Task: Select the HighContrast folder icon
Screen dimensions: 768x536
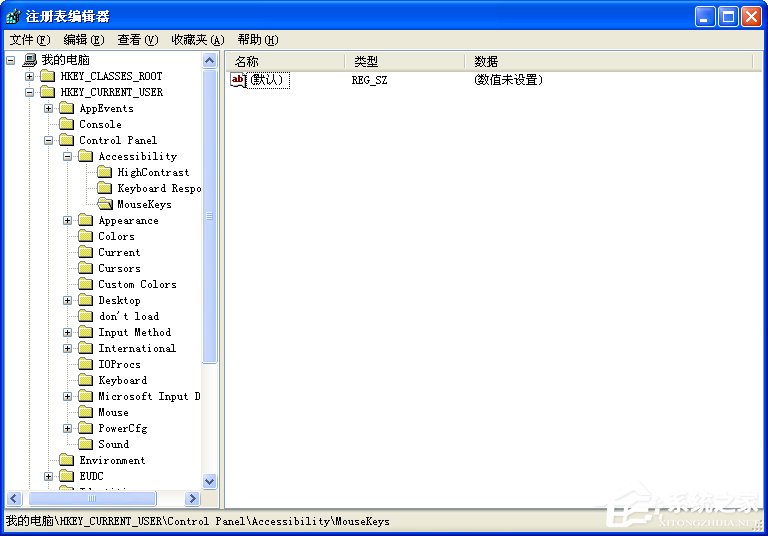Action: [x=104, y=172]
